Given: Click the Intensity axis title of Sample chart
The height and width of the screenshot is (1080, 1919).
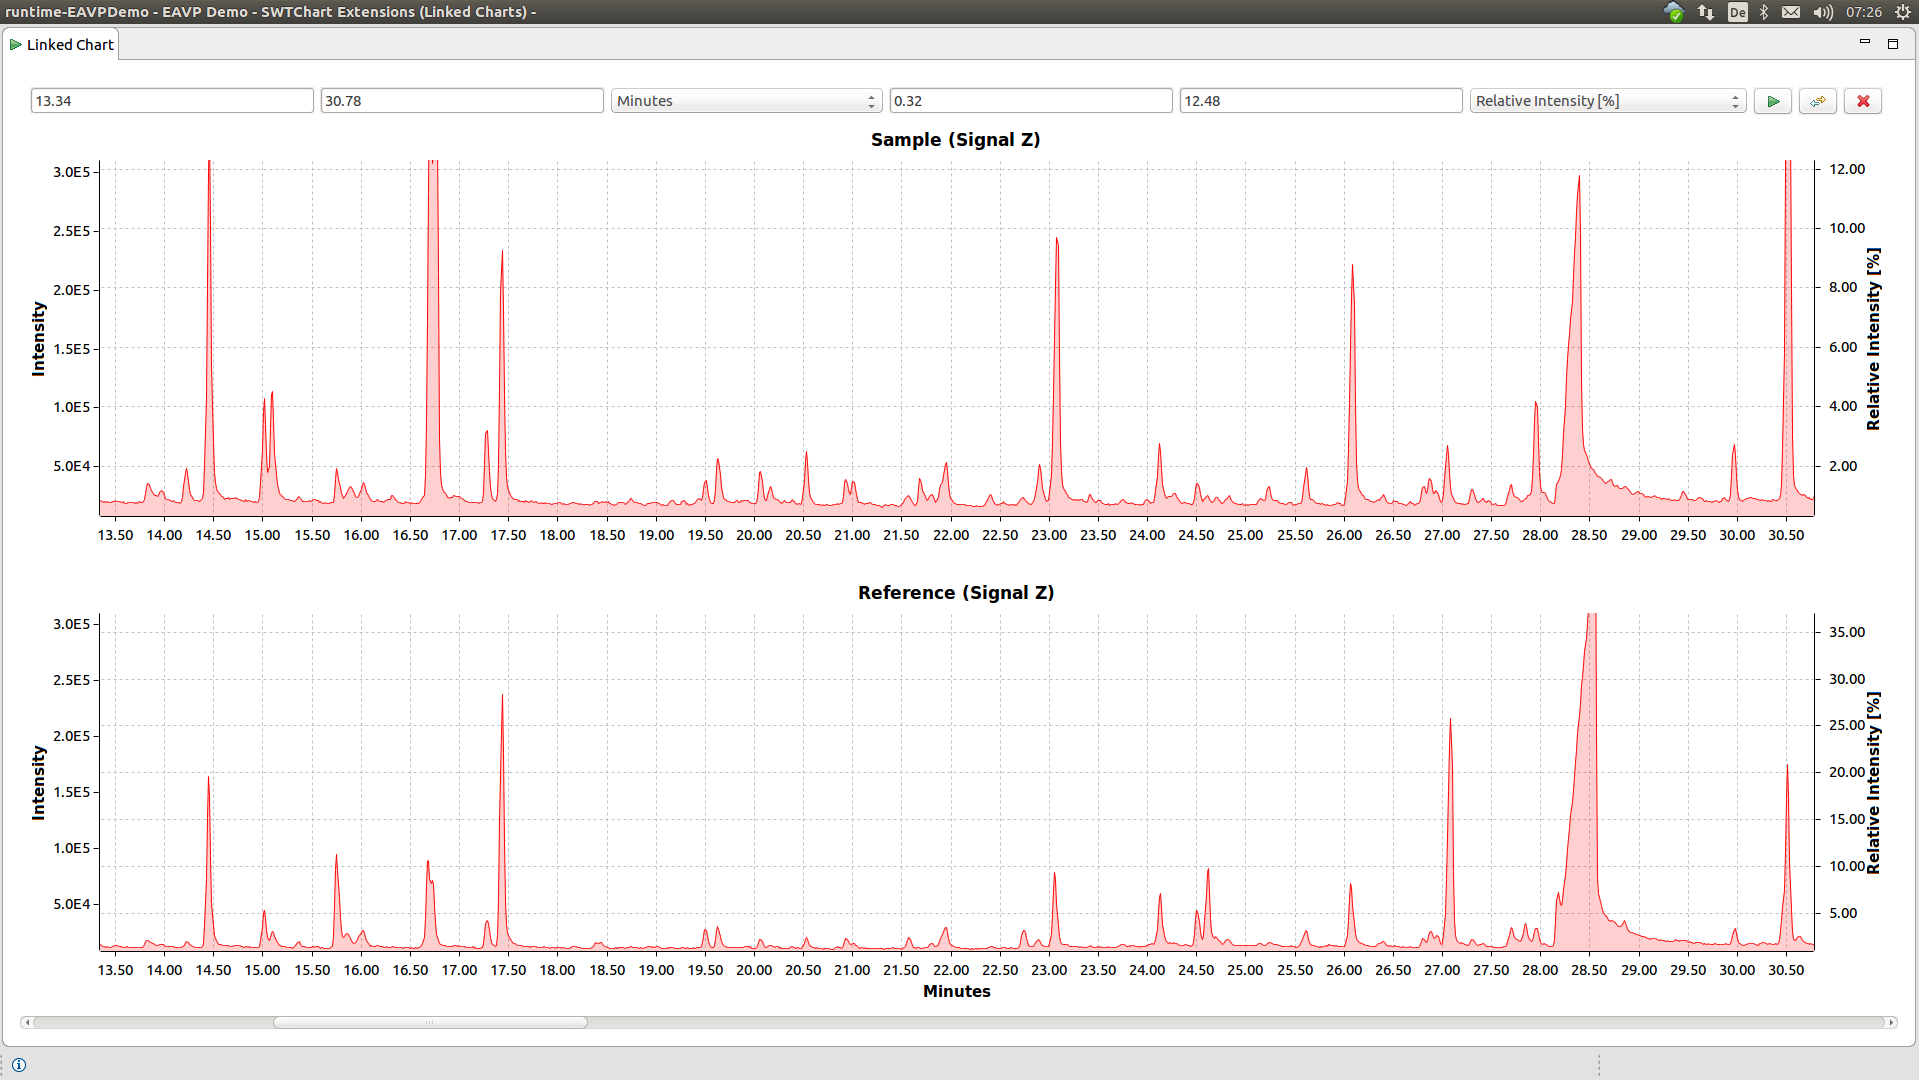Looking at the screenshot, I should coord(39,339).
